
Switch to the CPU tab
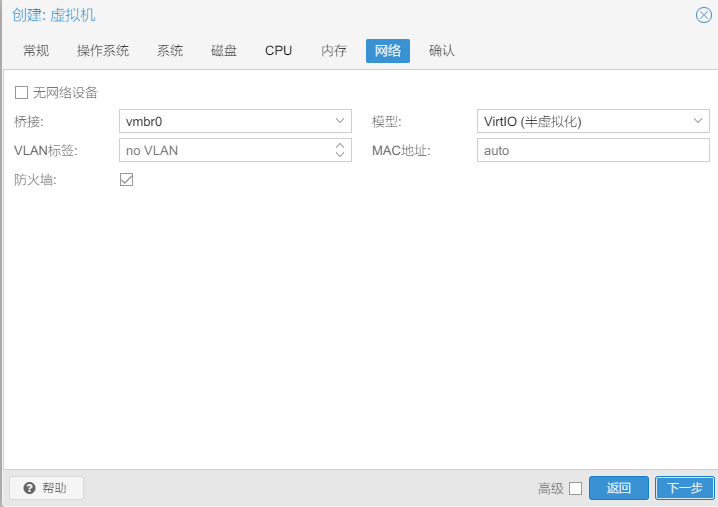pyautogui.click(x=278, y=51)
